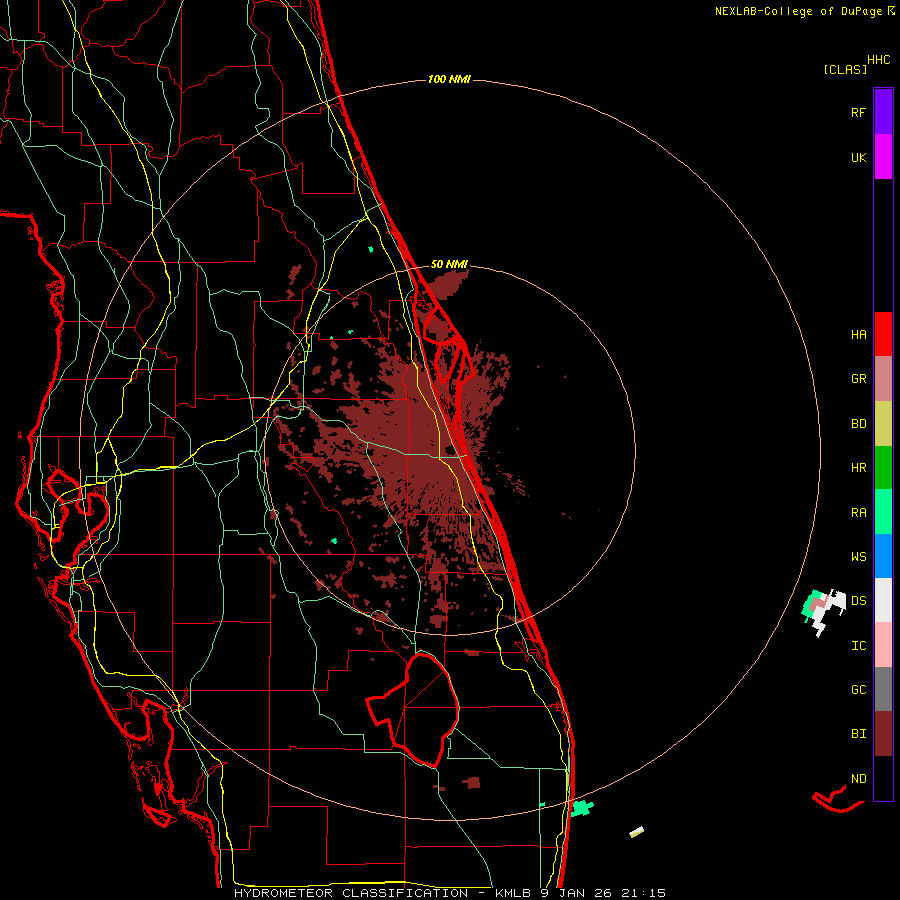Click the HYDROMETEOR CLASSIFICATION caption text
The image size is (900, 900).
351,893
